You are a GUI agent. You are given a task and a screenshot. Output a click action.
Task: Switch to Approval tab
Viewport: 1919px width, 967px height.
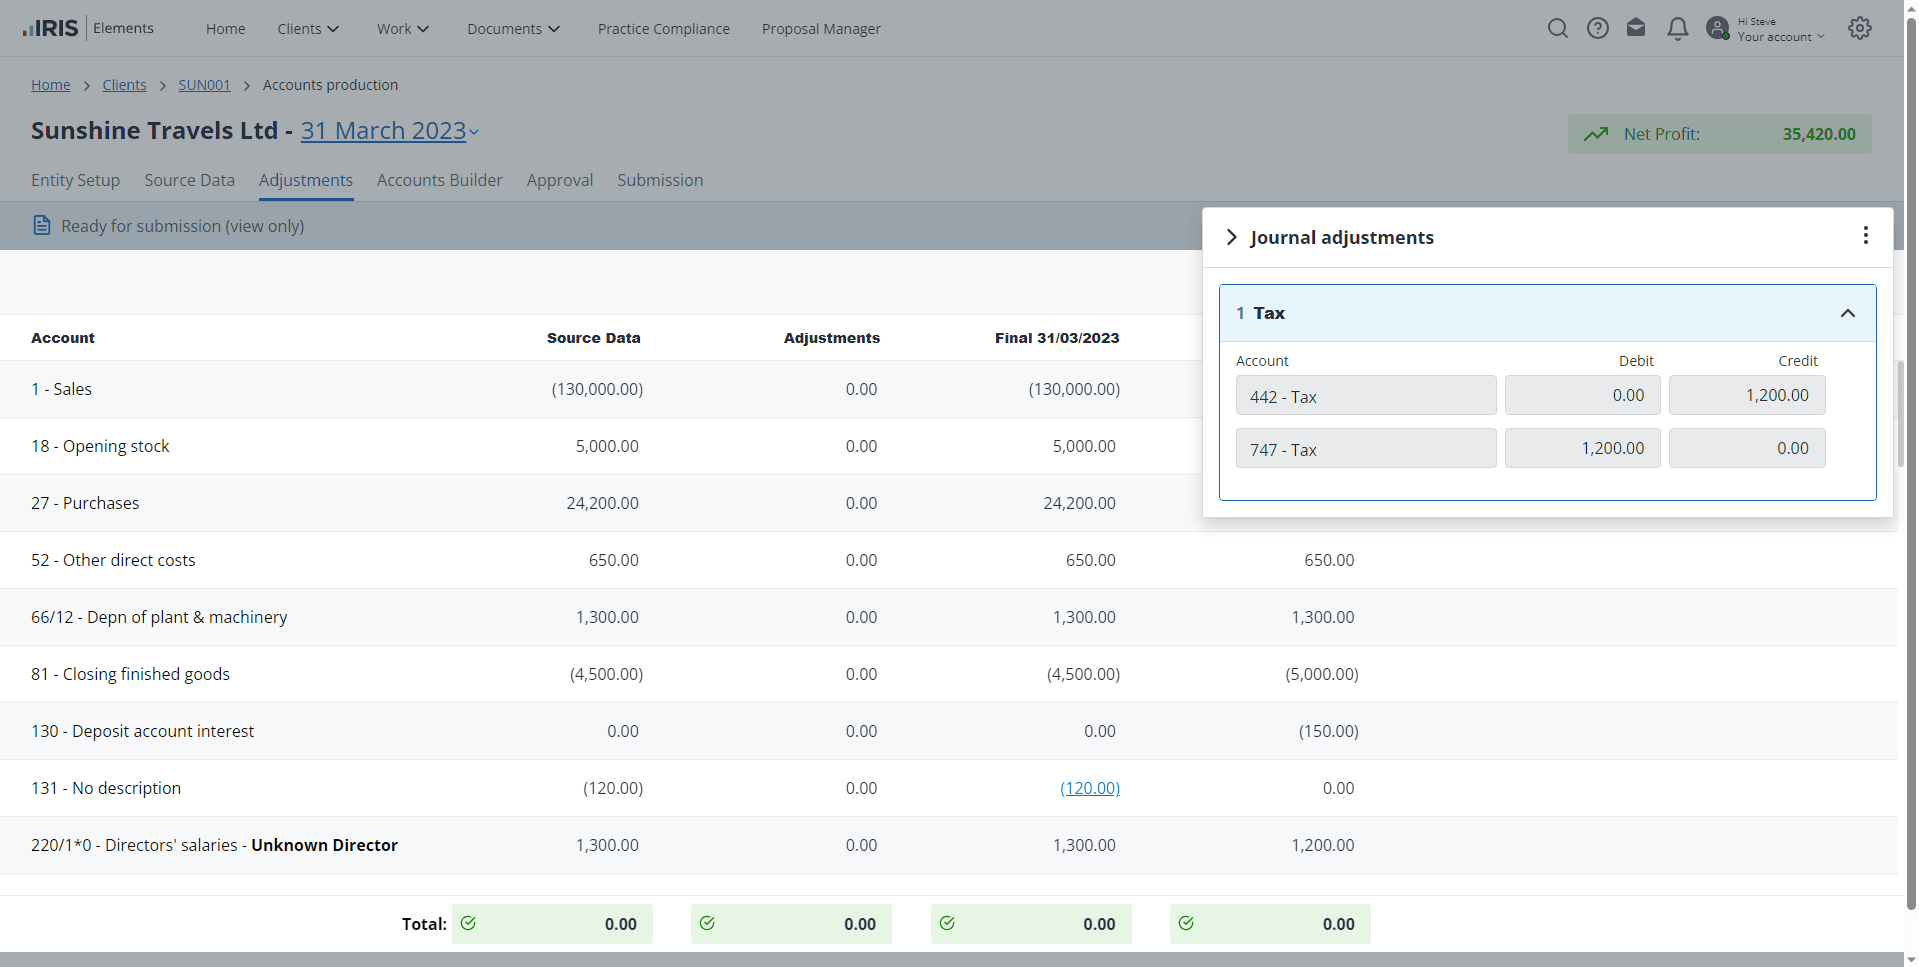pos(560,180)
